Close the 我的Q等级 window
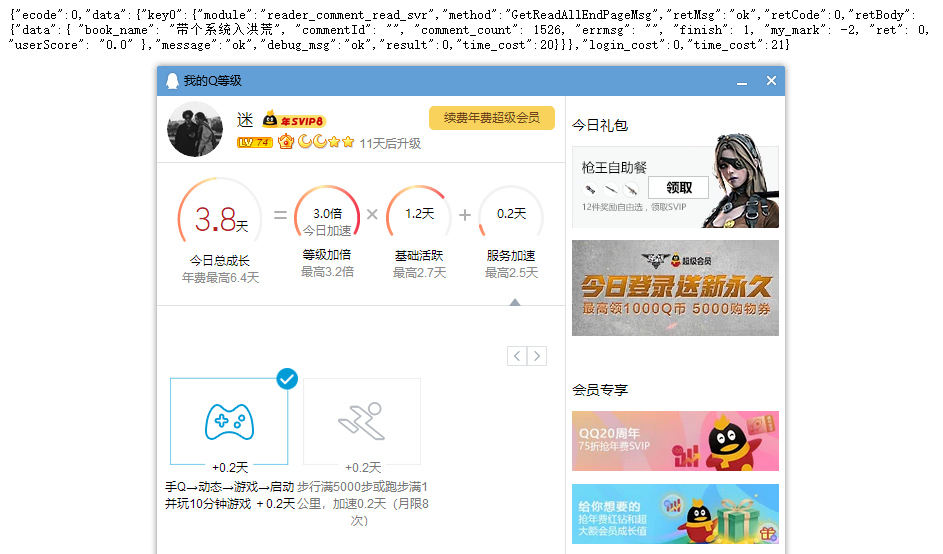 coord(772,81)
